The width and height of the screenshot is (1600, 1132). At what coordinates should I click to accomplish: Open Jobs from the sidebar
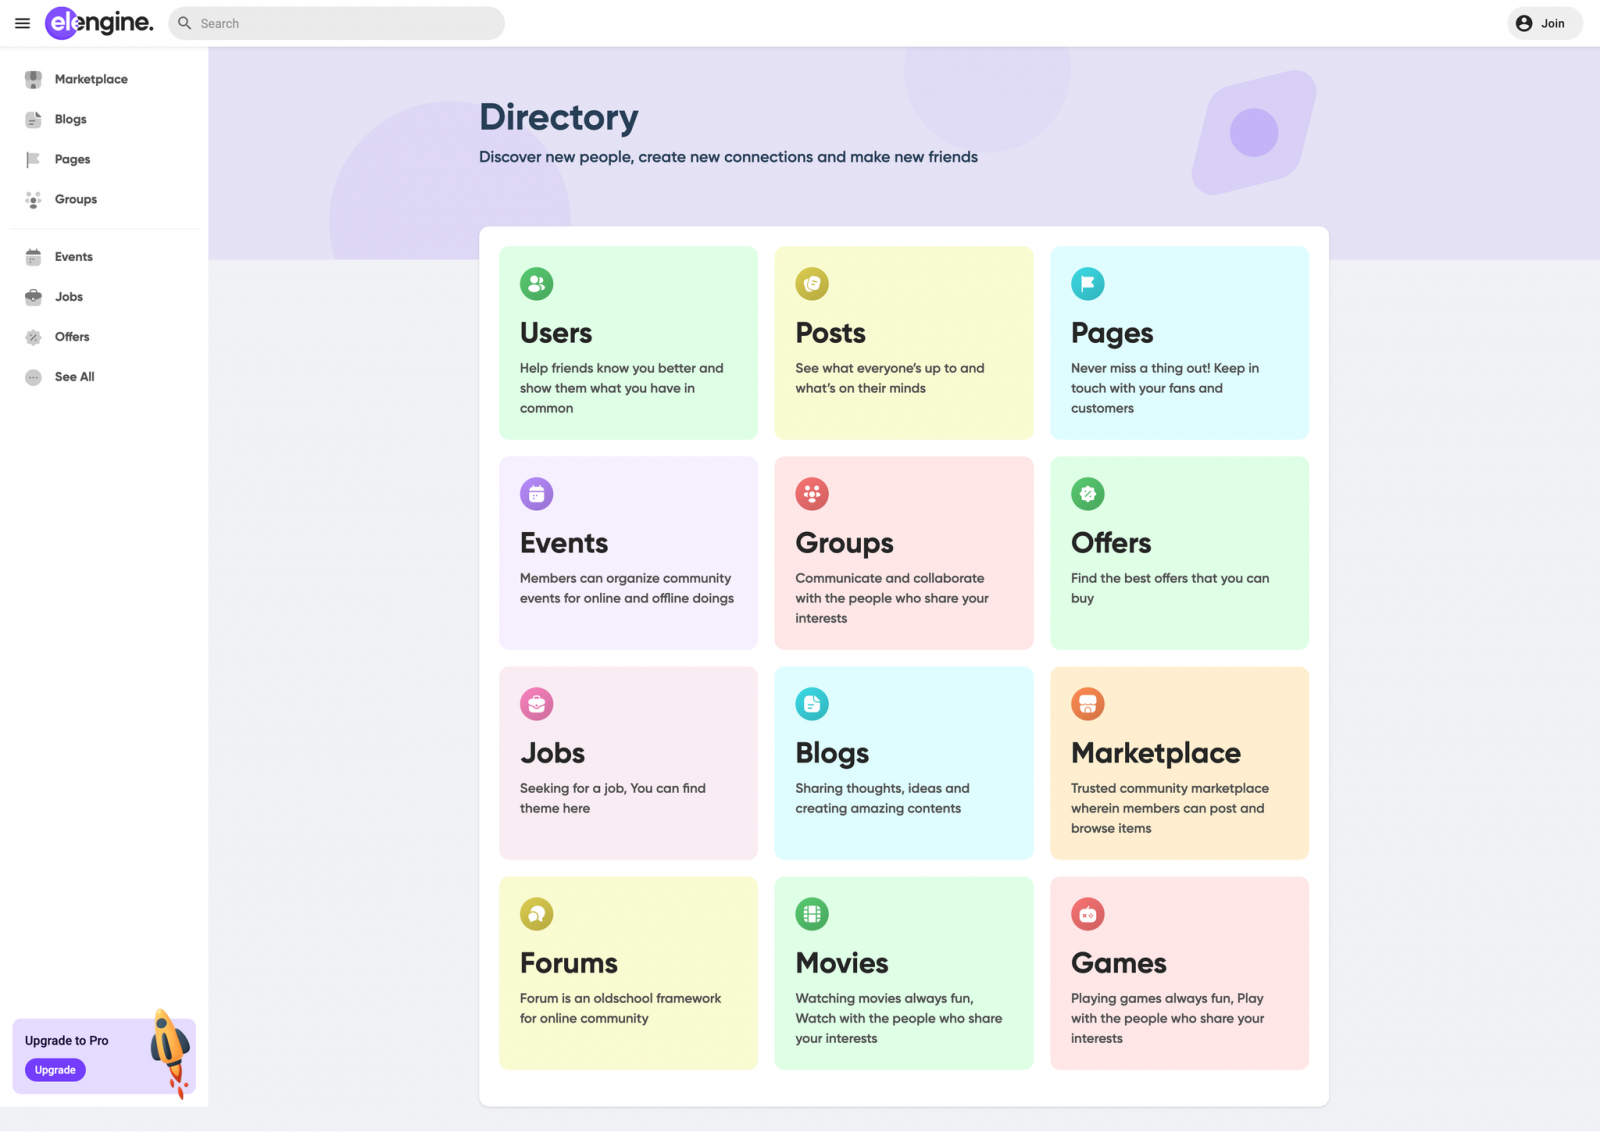click(x=68, y=297)
